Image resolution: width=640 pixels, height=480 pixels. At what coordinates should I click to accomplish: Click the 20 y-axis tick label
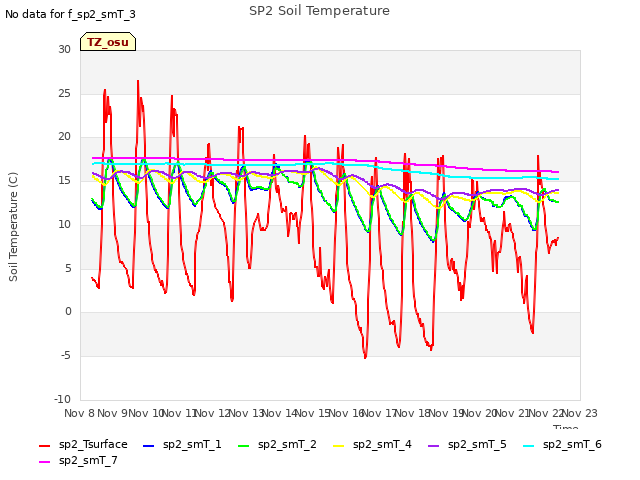pos(64,137)
